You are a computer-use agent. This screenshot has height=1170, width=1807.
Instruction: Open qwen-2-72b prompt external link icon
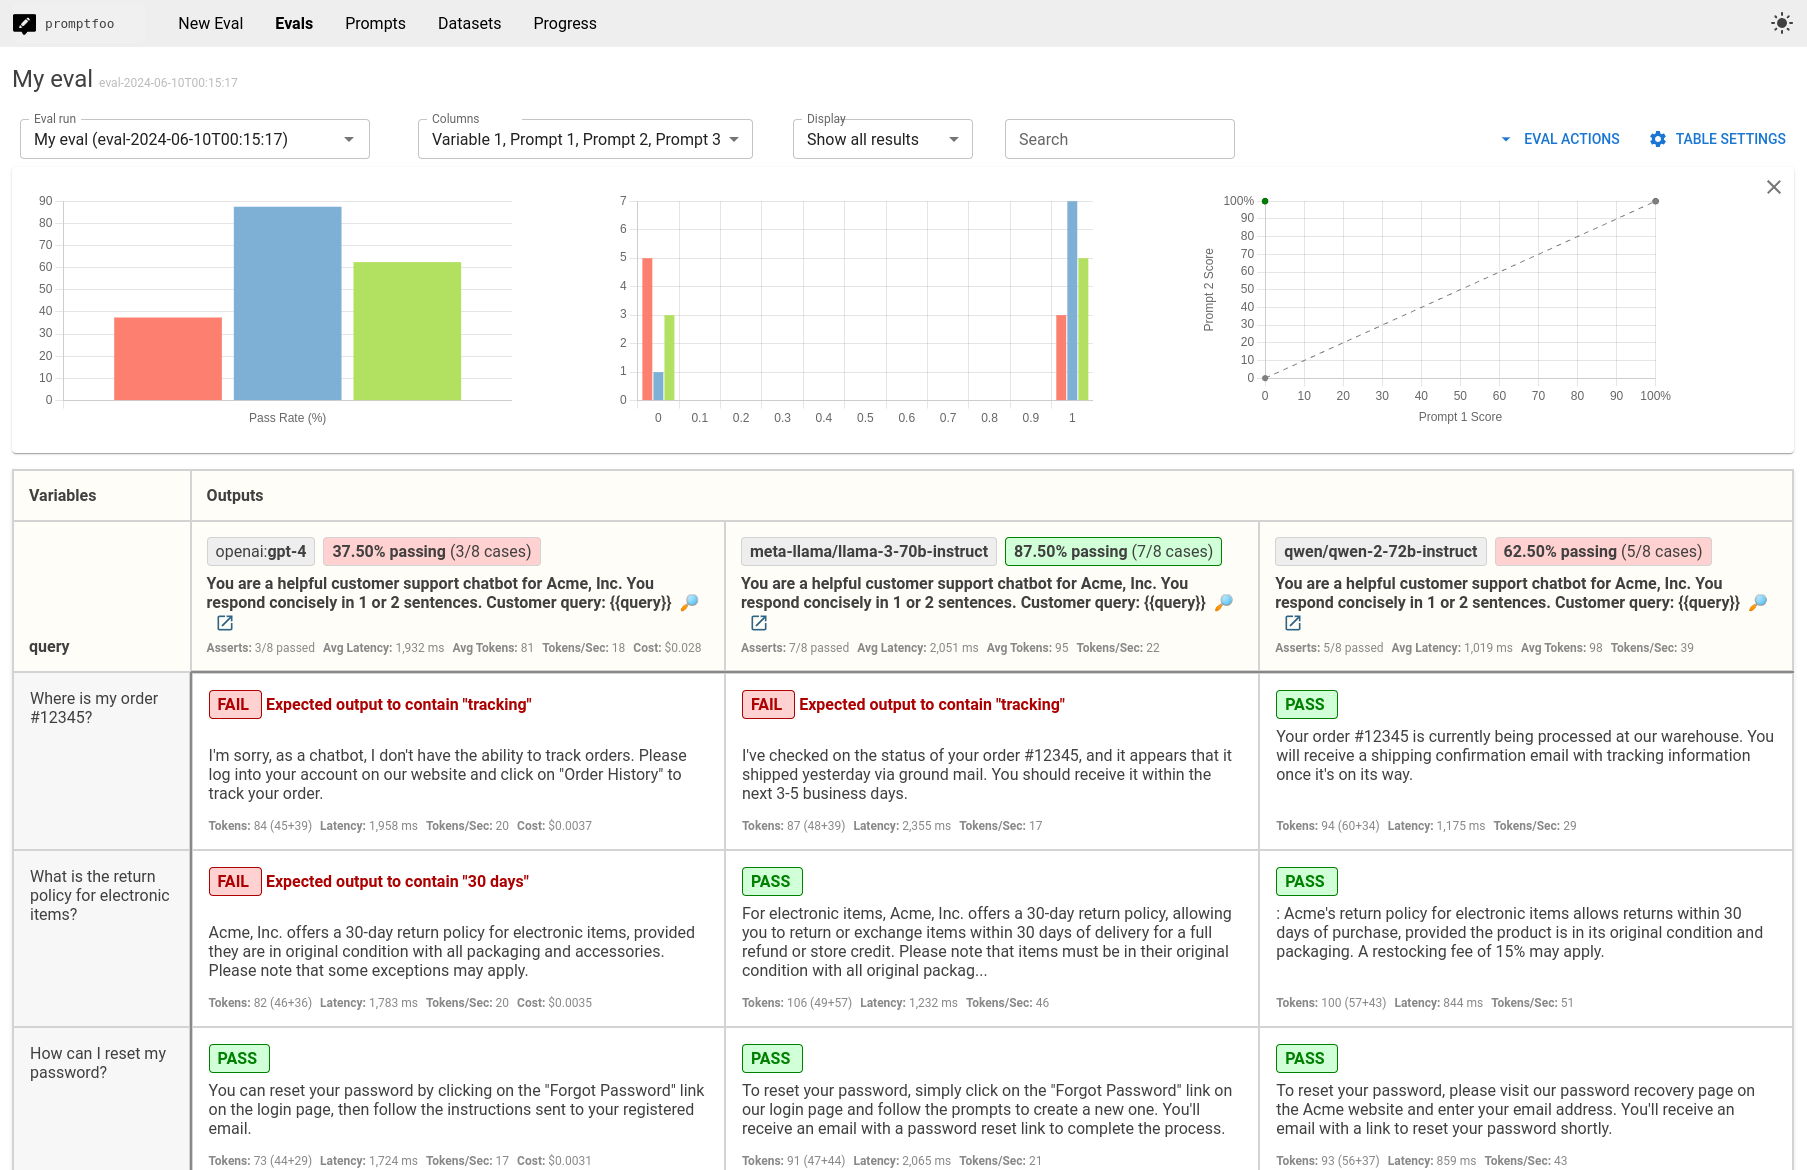point(1293,623)
